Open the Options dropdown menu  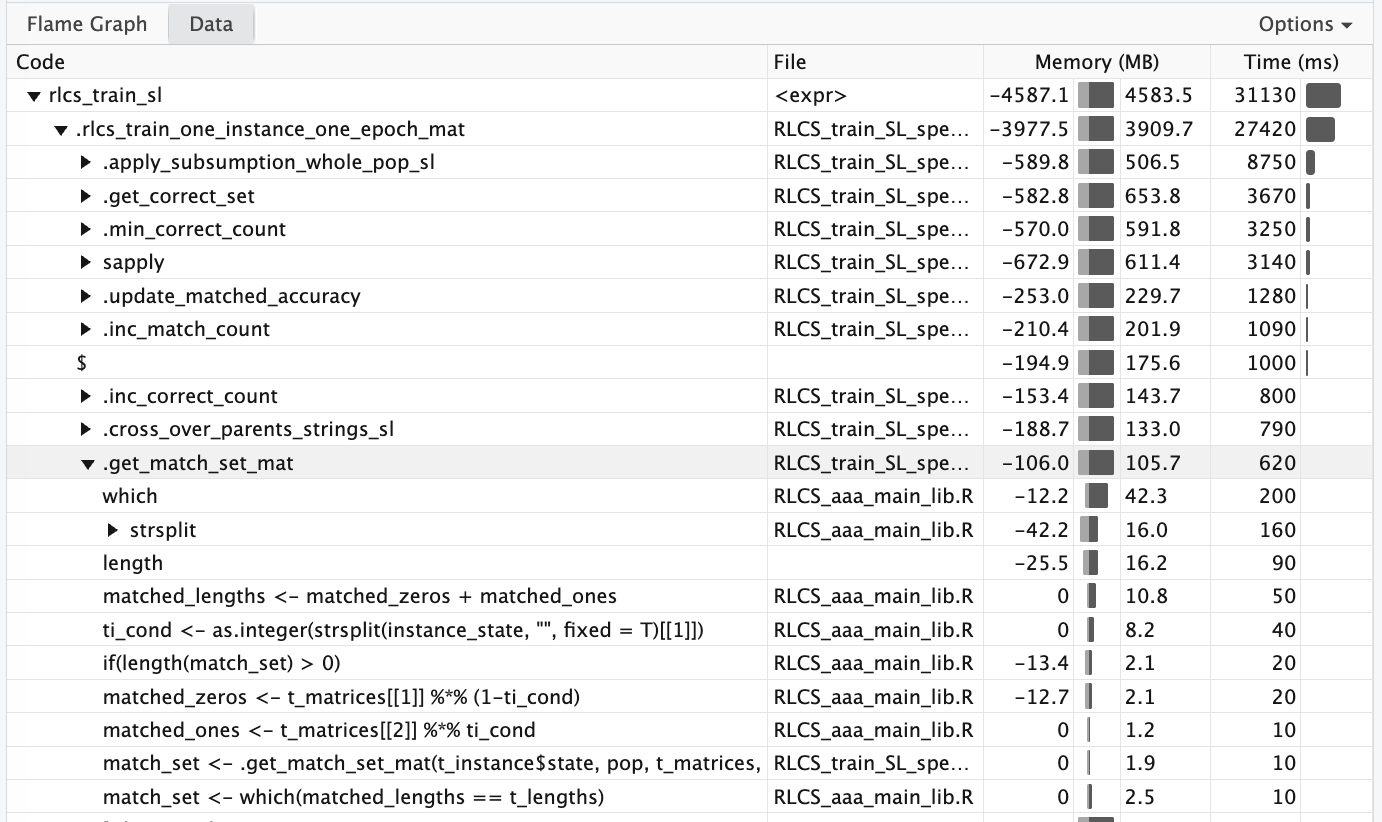pos(1305,24)
